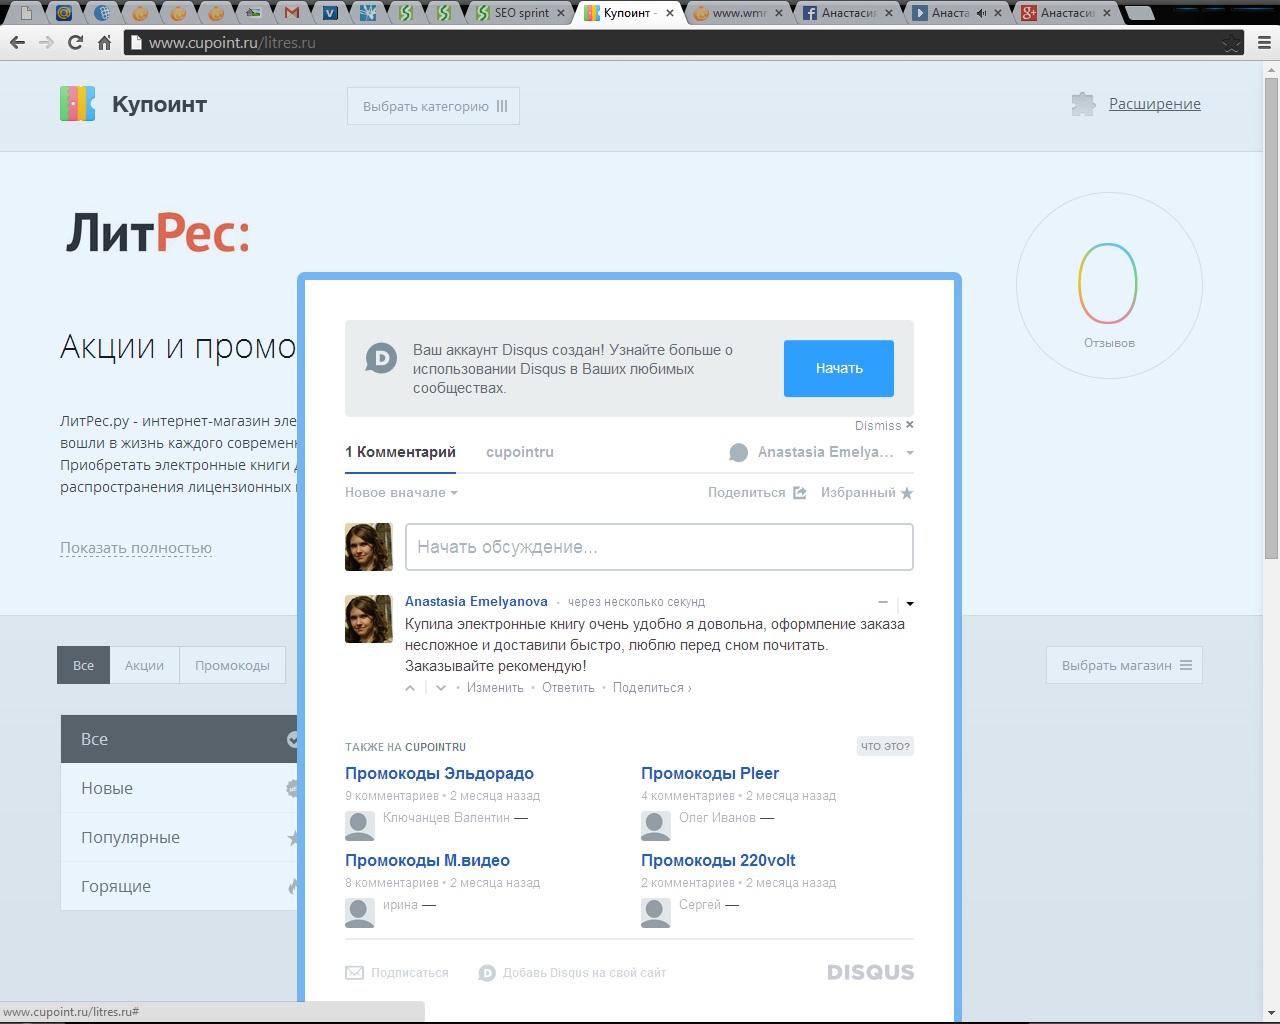The image size is (1280, 1024).
Task: Switch to the Facebook Анастасия browser tab
Action: click(x=847, y=13)
